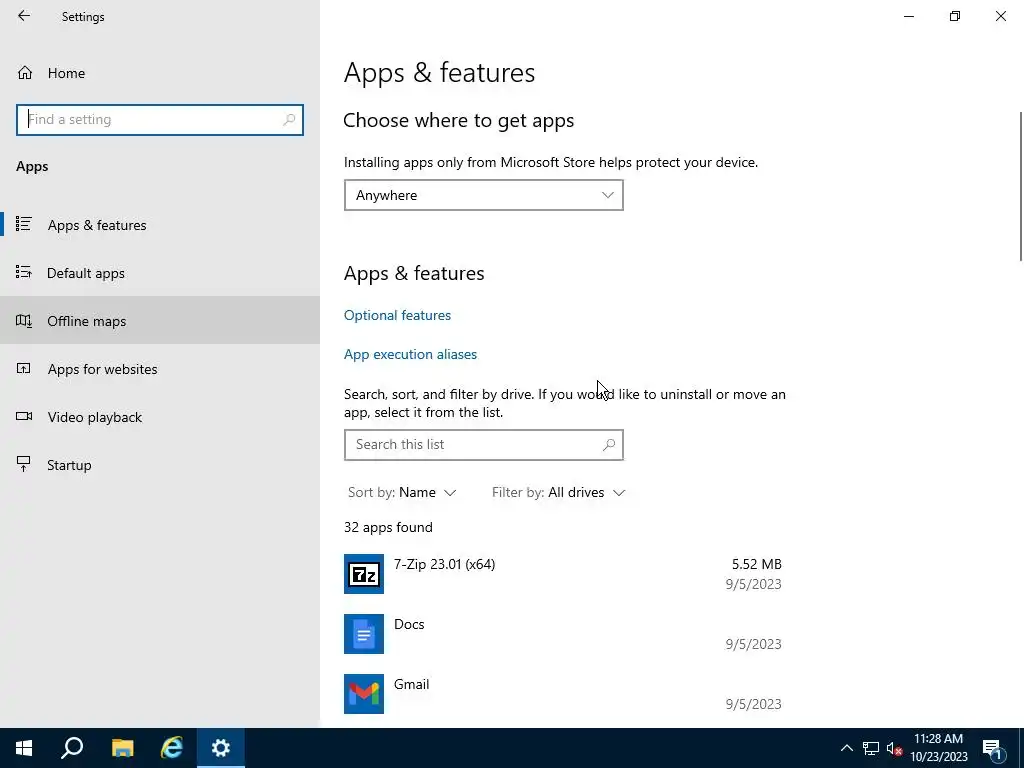The height and width of the screenshot is (768, 1024).
Task: Open the Offline maps page
Action: coord(160,321)
